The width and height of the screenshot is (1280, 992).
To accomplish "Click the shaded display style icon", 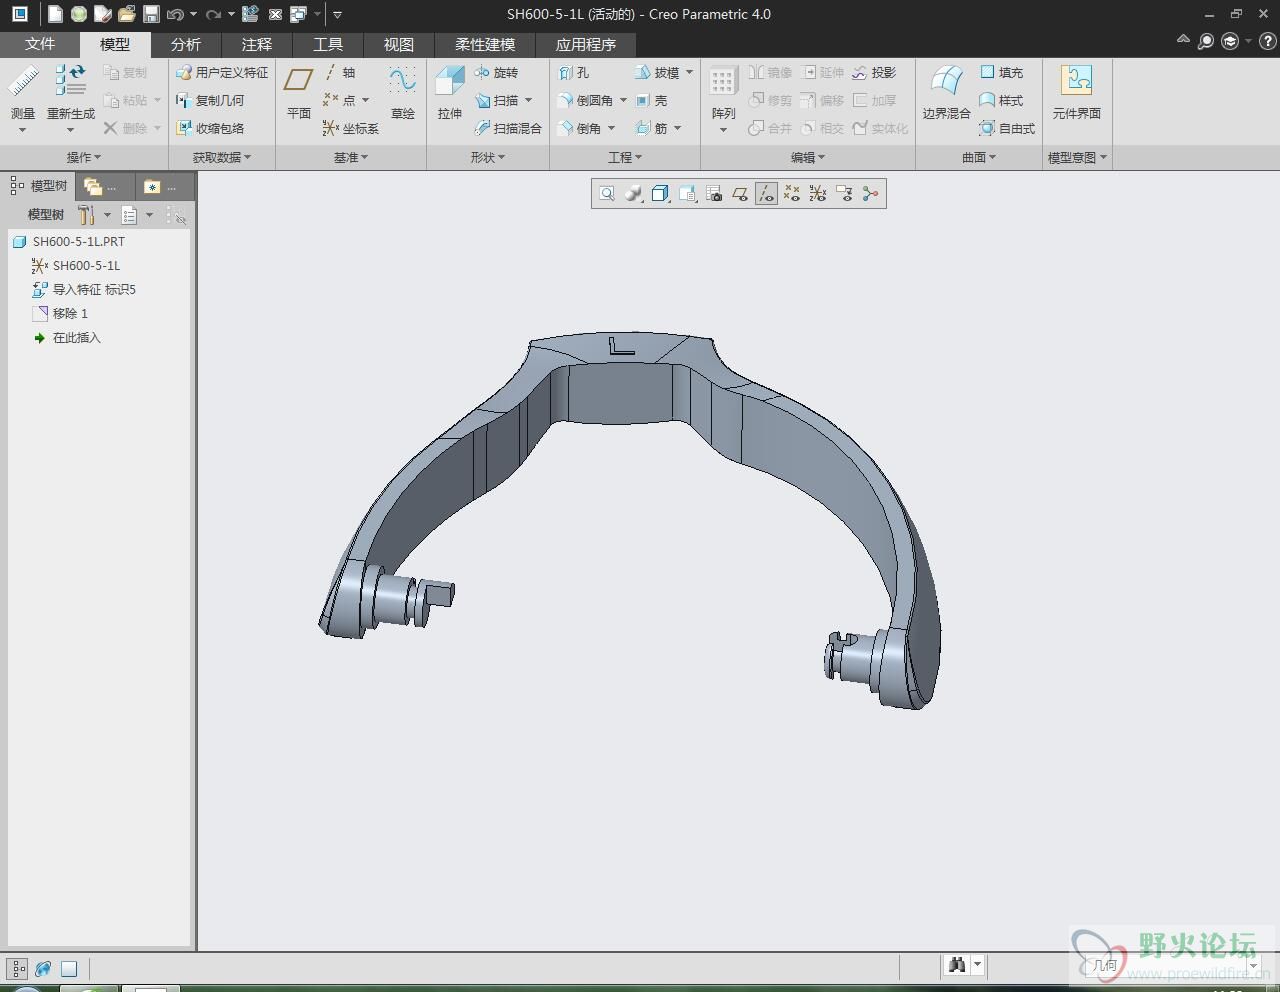I will point(633,194).
